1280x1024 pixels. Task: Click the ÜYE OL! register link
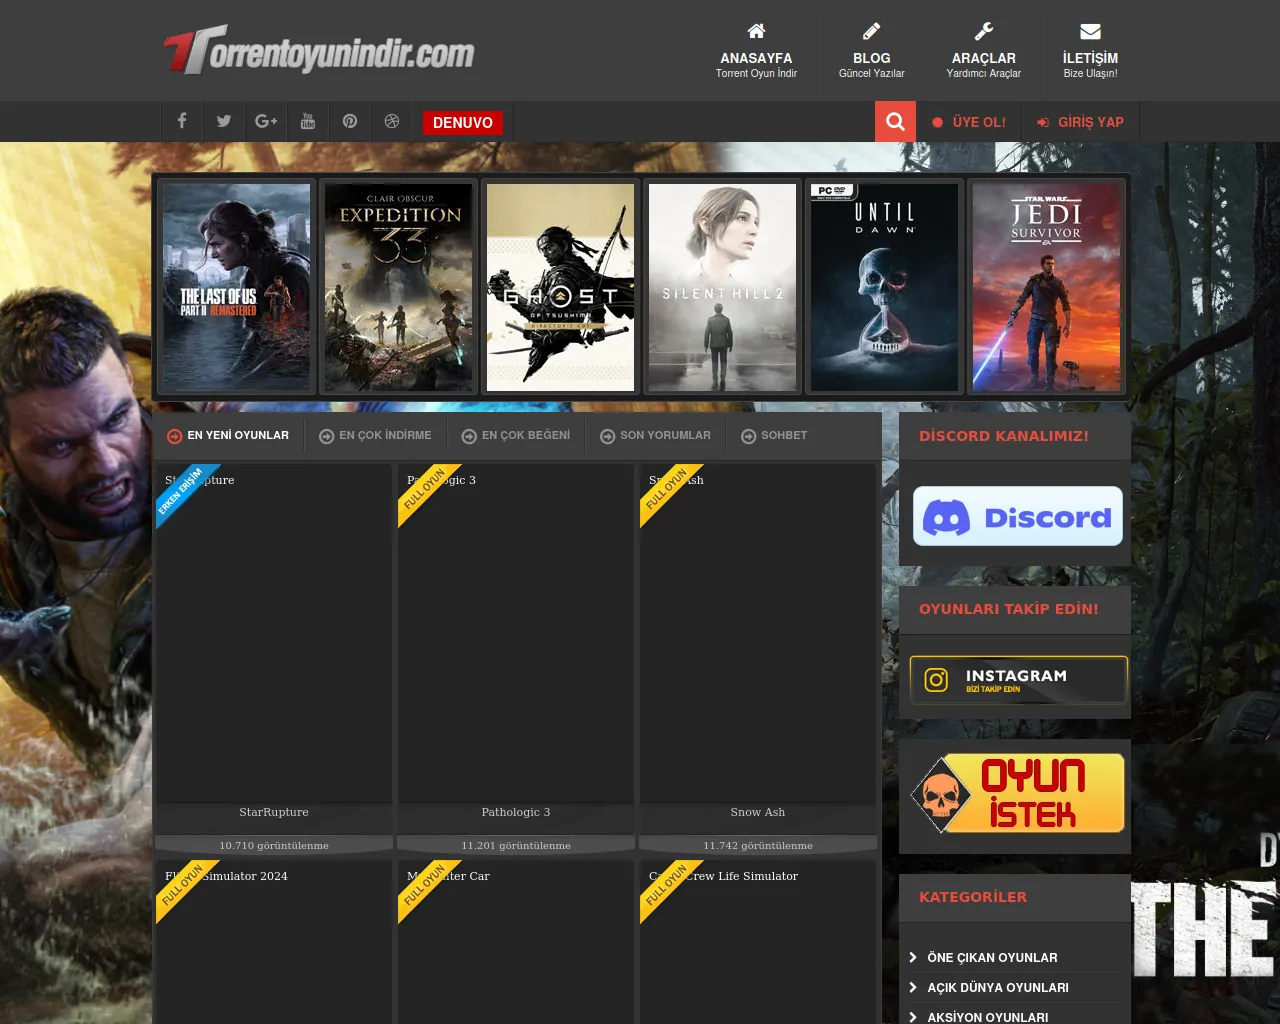969,122
